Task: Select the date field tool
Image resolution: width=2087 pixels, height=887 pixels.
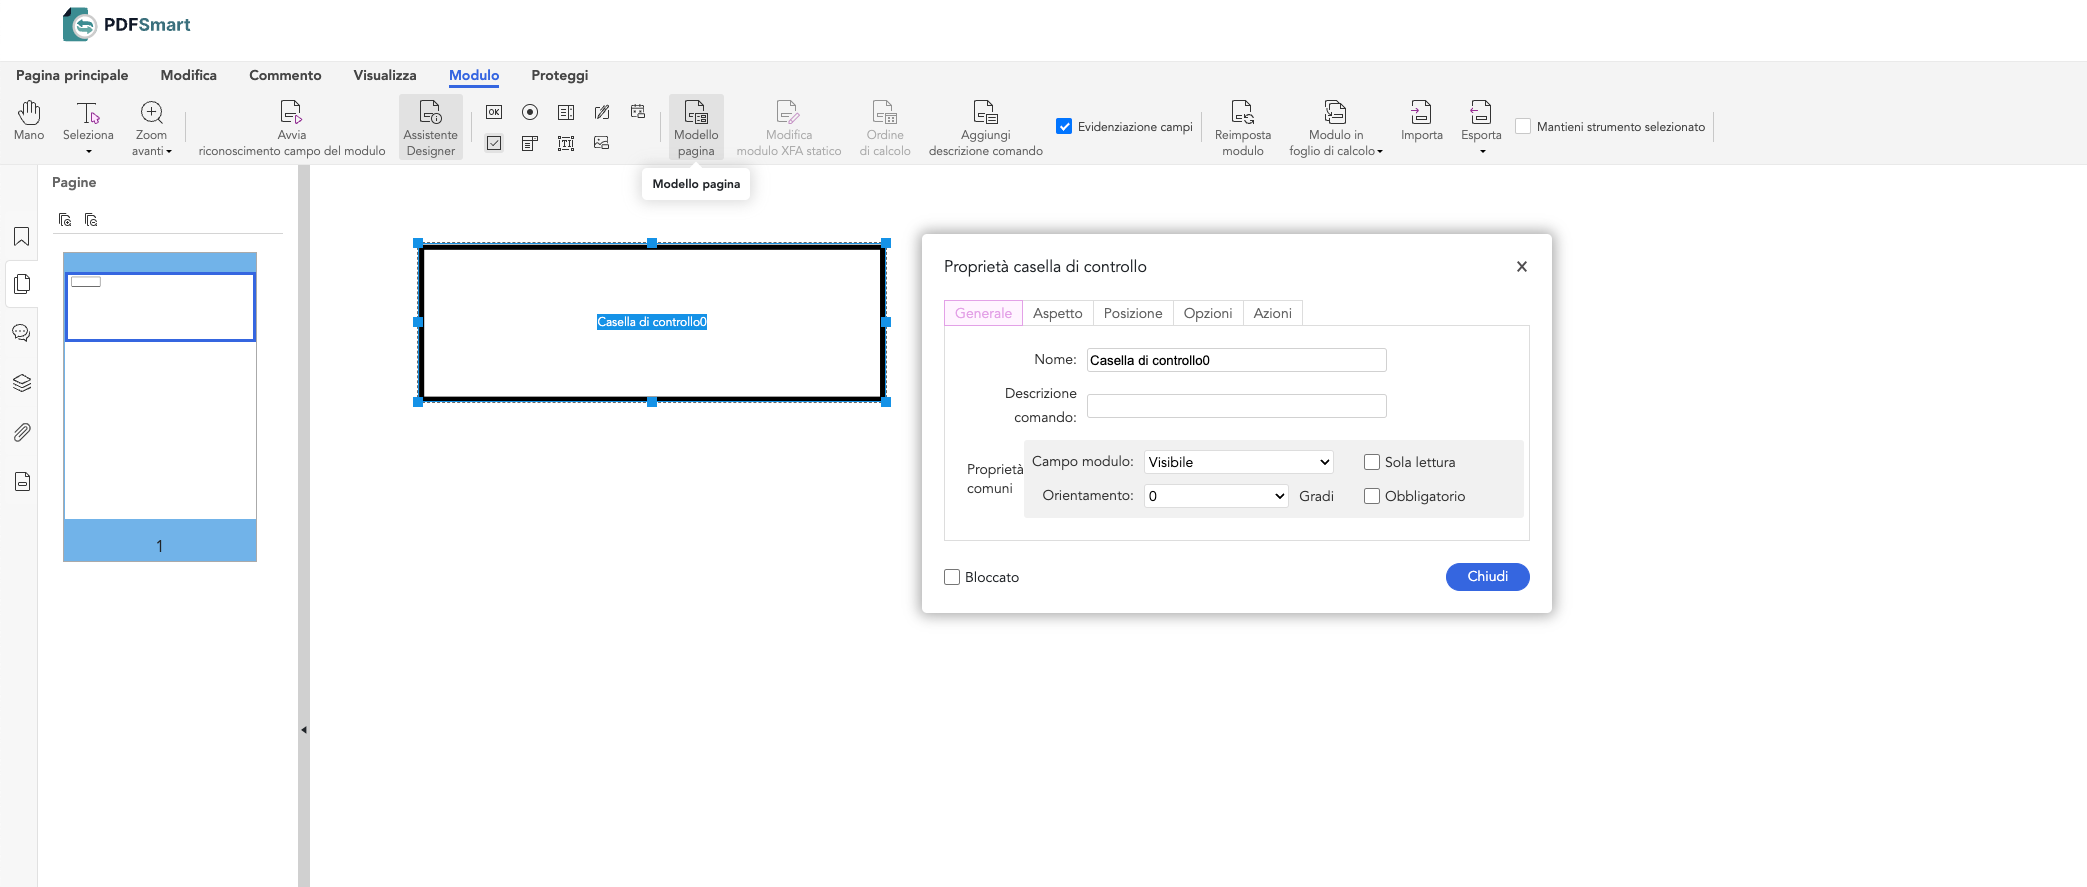Action: [x=638, y=112]
